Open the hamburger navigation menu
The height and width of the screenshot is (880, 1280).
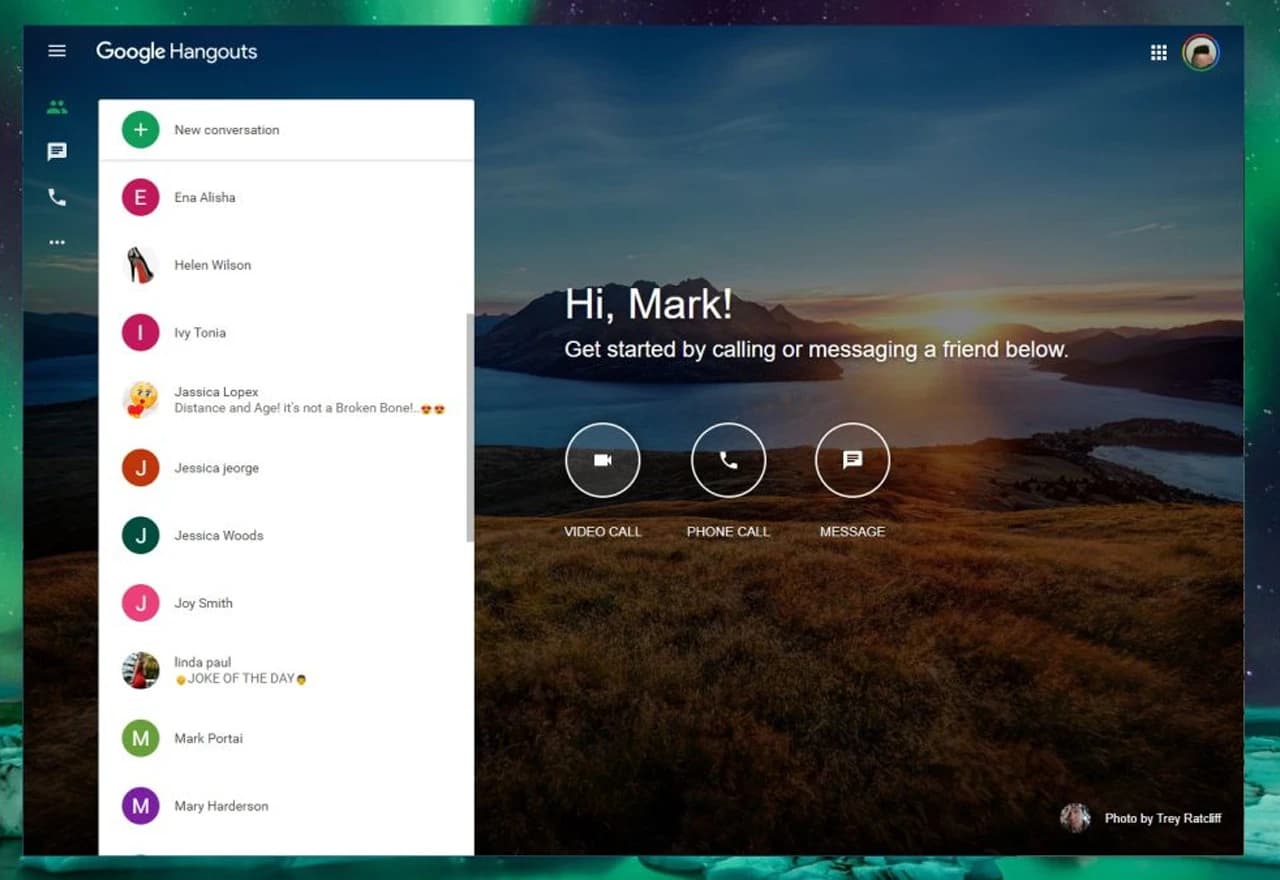pyautogui.click(x=57, y=51)
